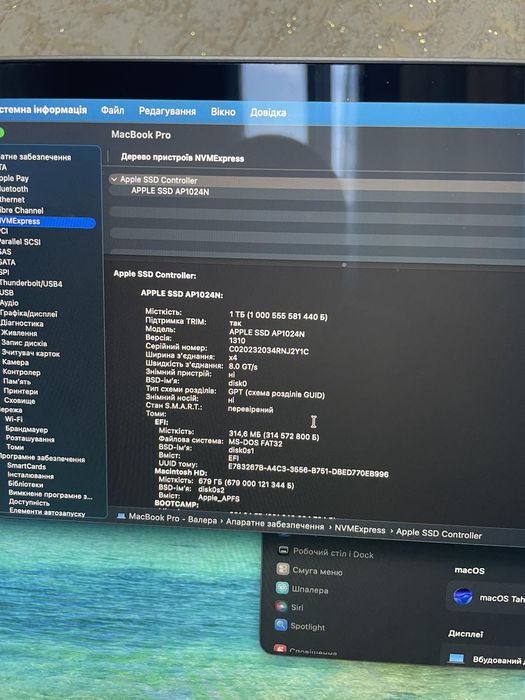Viewport: 525px width, 700px height.
Task: Select Живлення in the sidebar
Action: click(x=19, y=333)
